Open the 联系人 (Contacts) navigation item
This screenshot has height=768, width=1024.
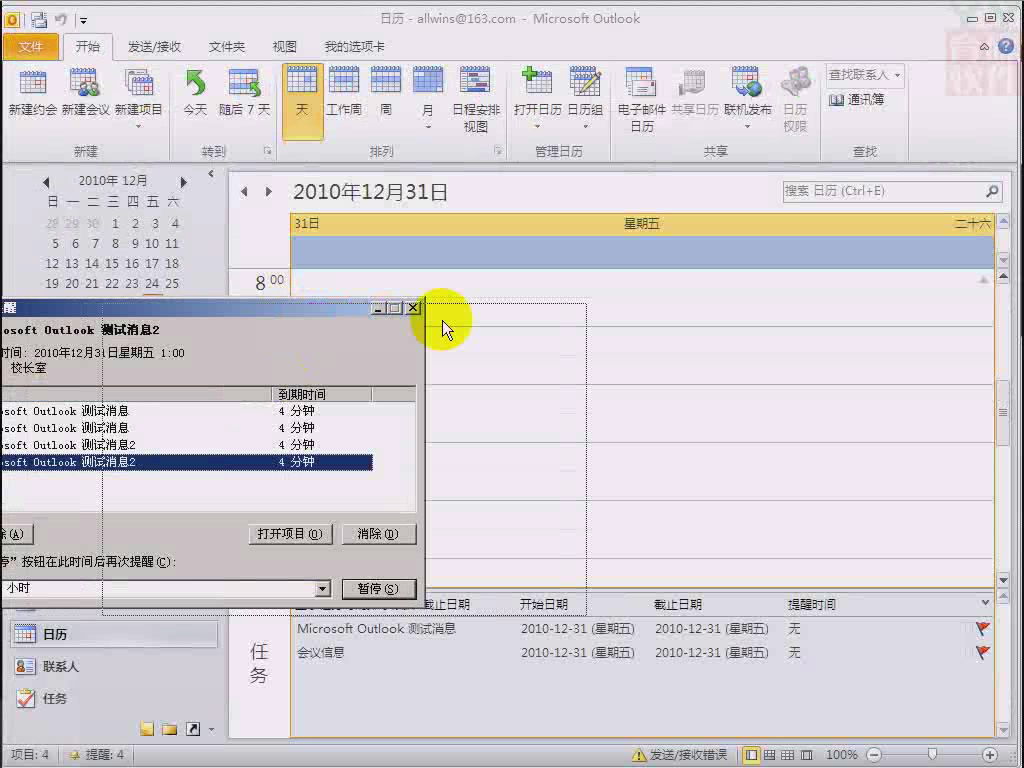(114, 666)
